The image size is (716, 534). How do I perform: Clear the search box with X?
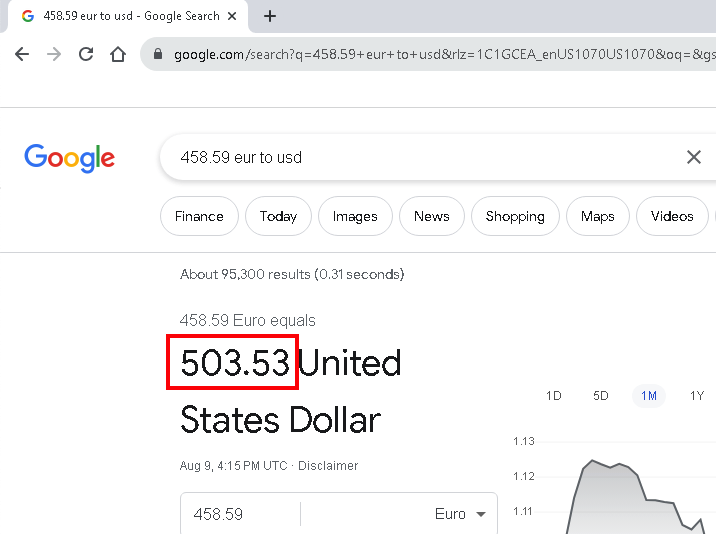tap(693, 157)
